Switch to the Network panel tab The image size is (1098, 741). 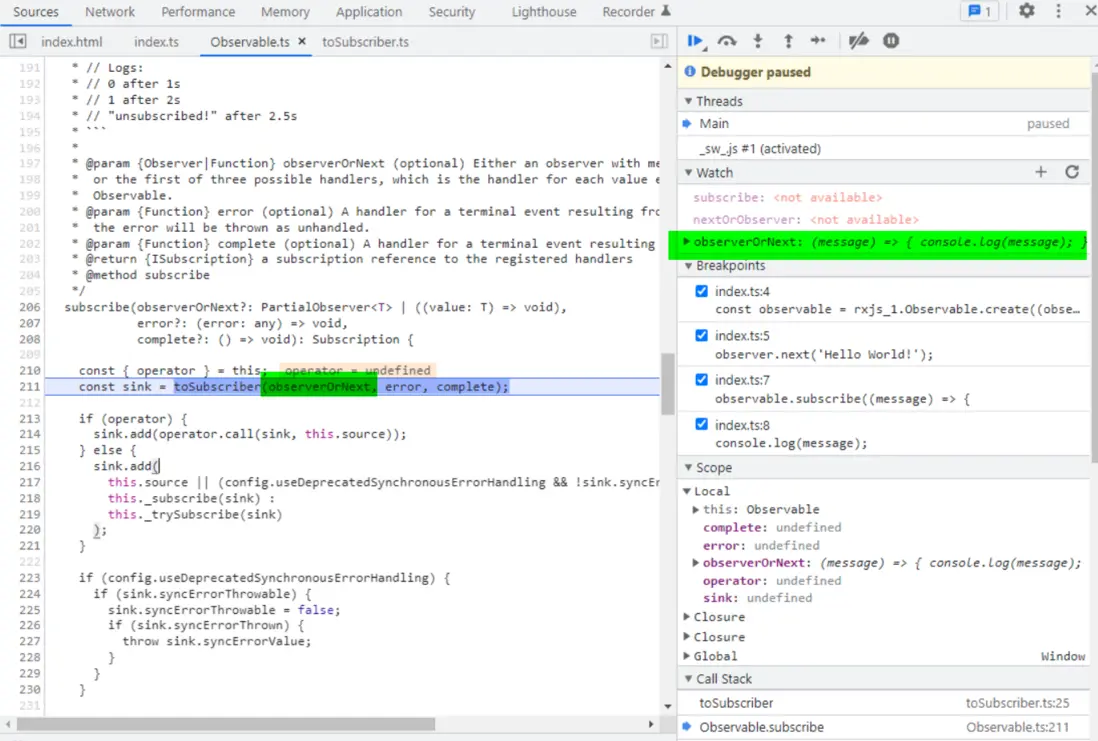[x=110, y=12]
